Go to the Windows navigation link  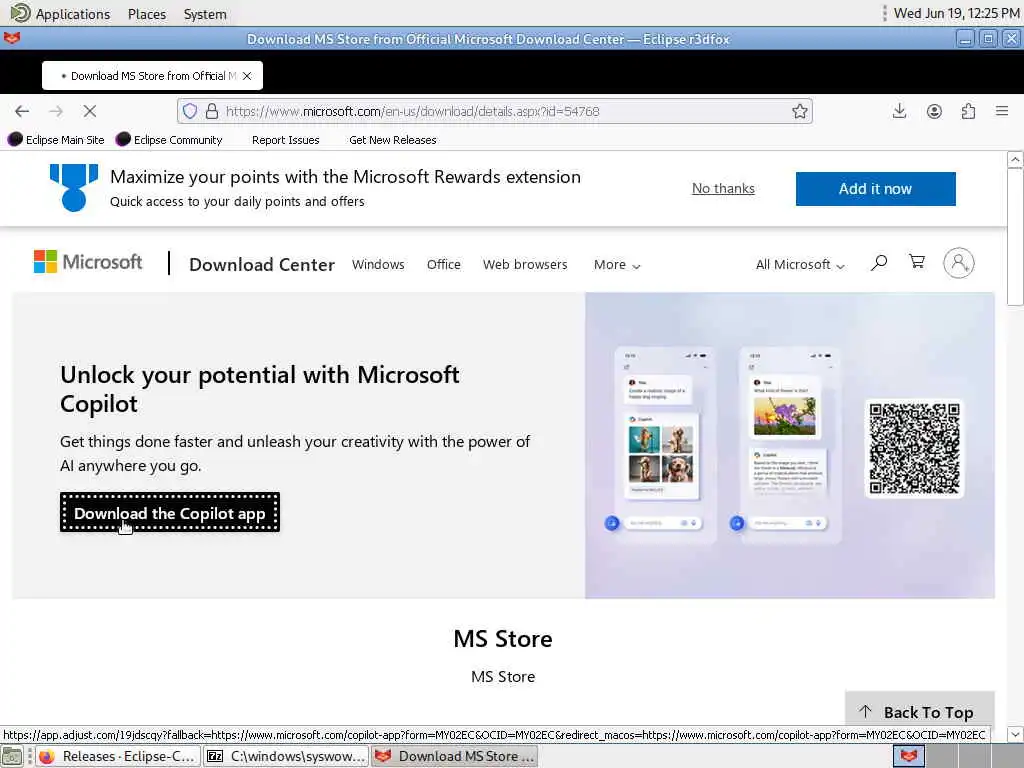pos(378,264)
